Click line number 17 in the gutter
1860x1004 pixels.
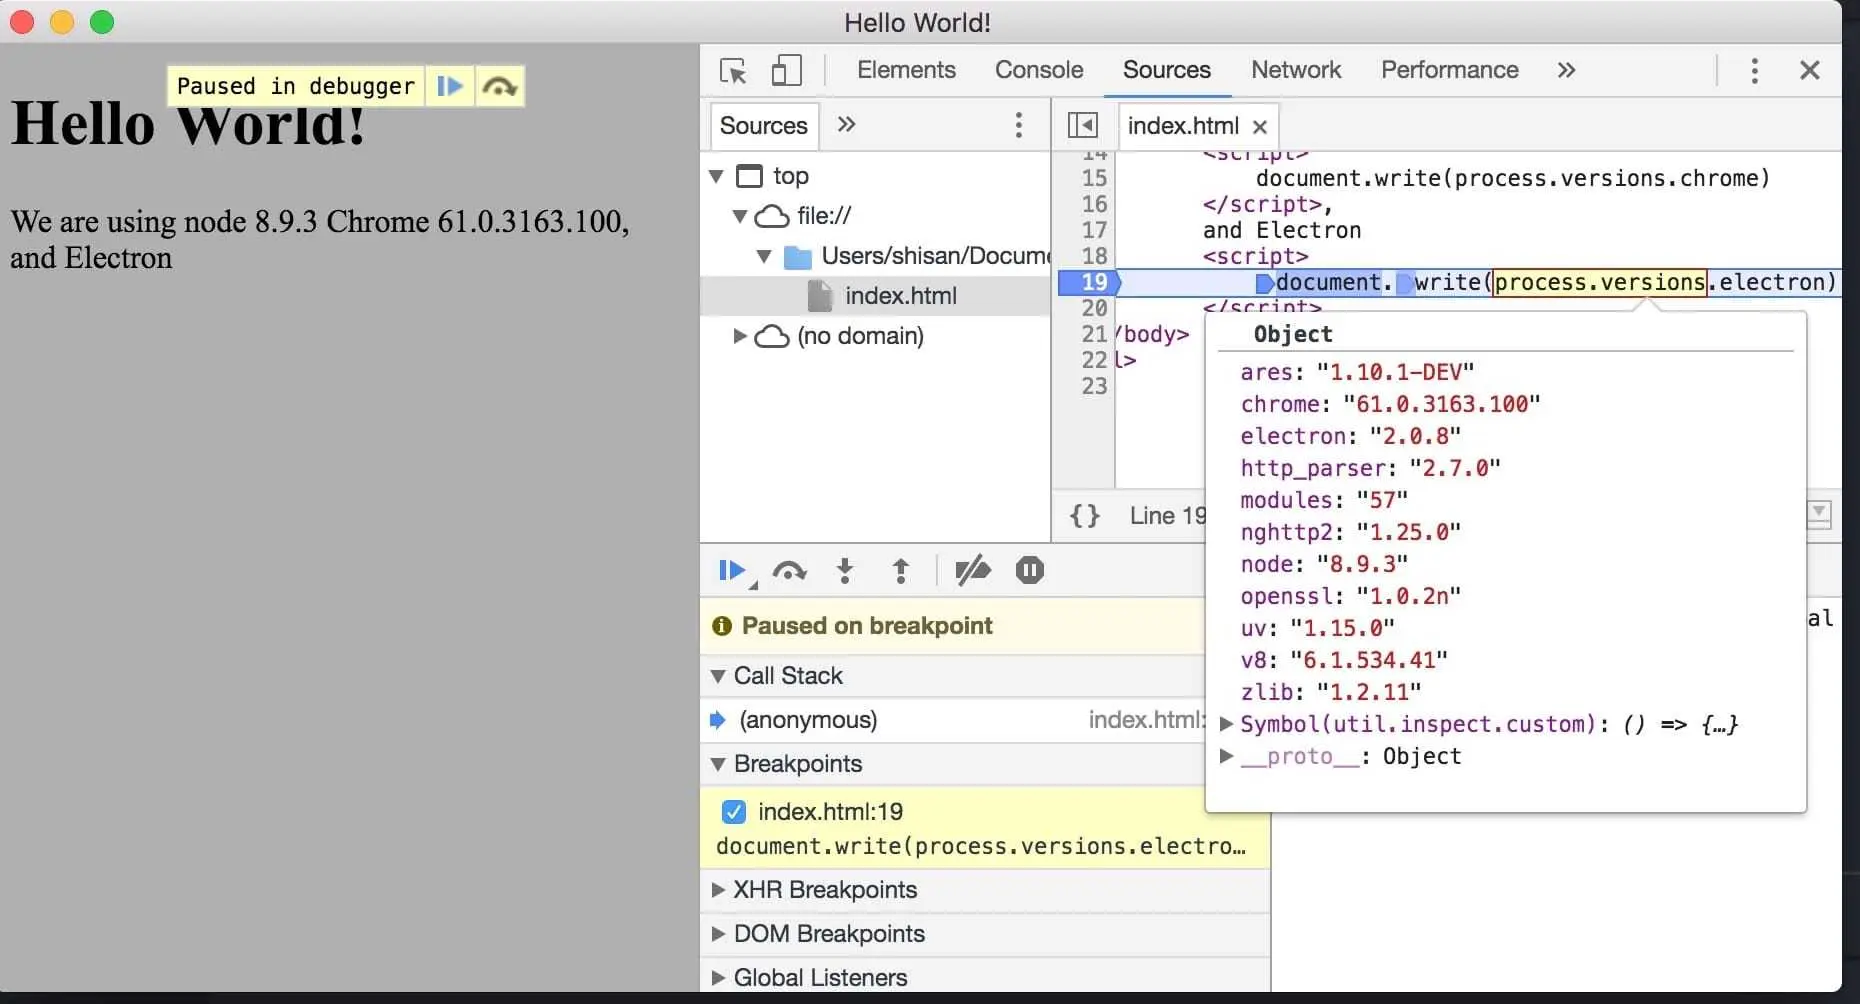1094,230
